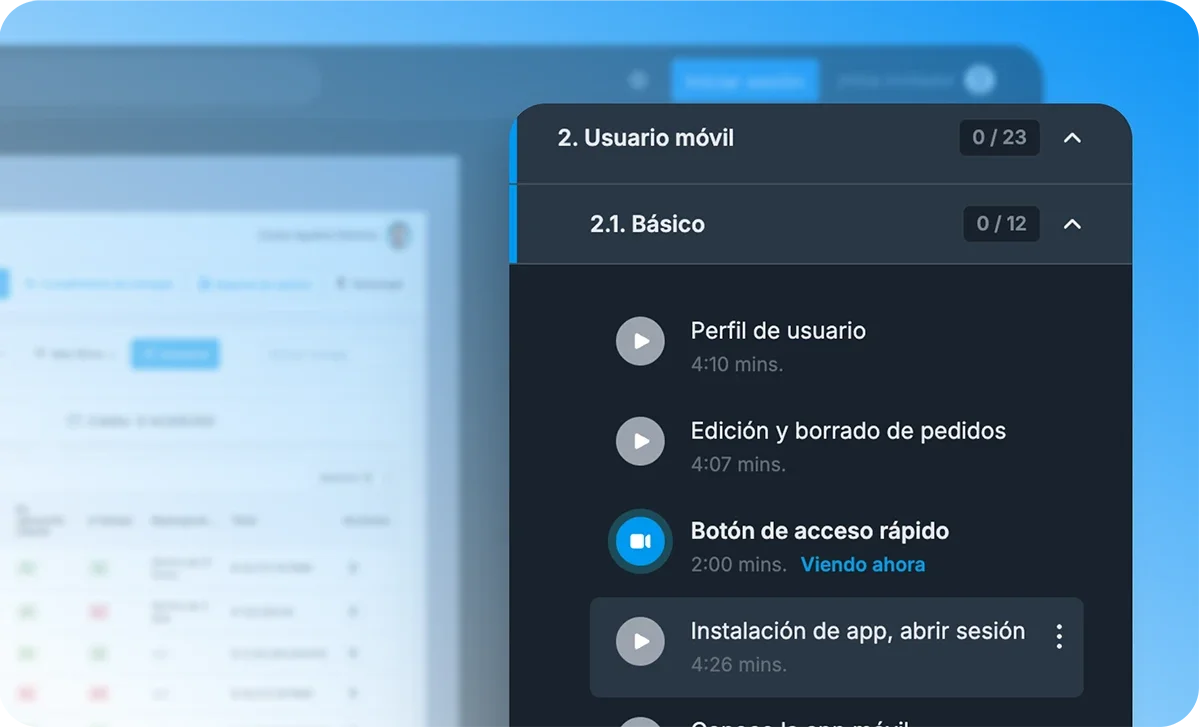1199x727 pixels.
Task: Click the blue "Iniciar sesión" button in the header
Action: pyautogui.click(x=745, y=80)
